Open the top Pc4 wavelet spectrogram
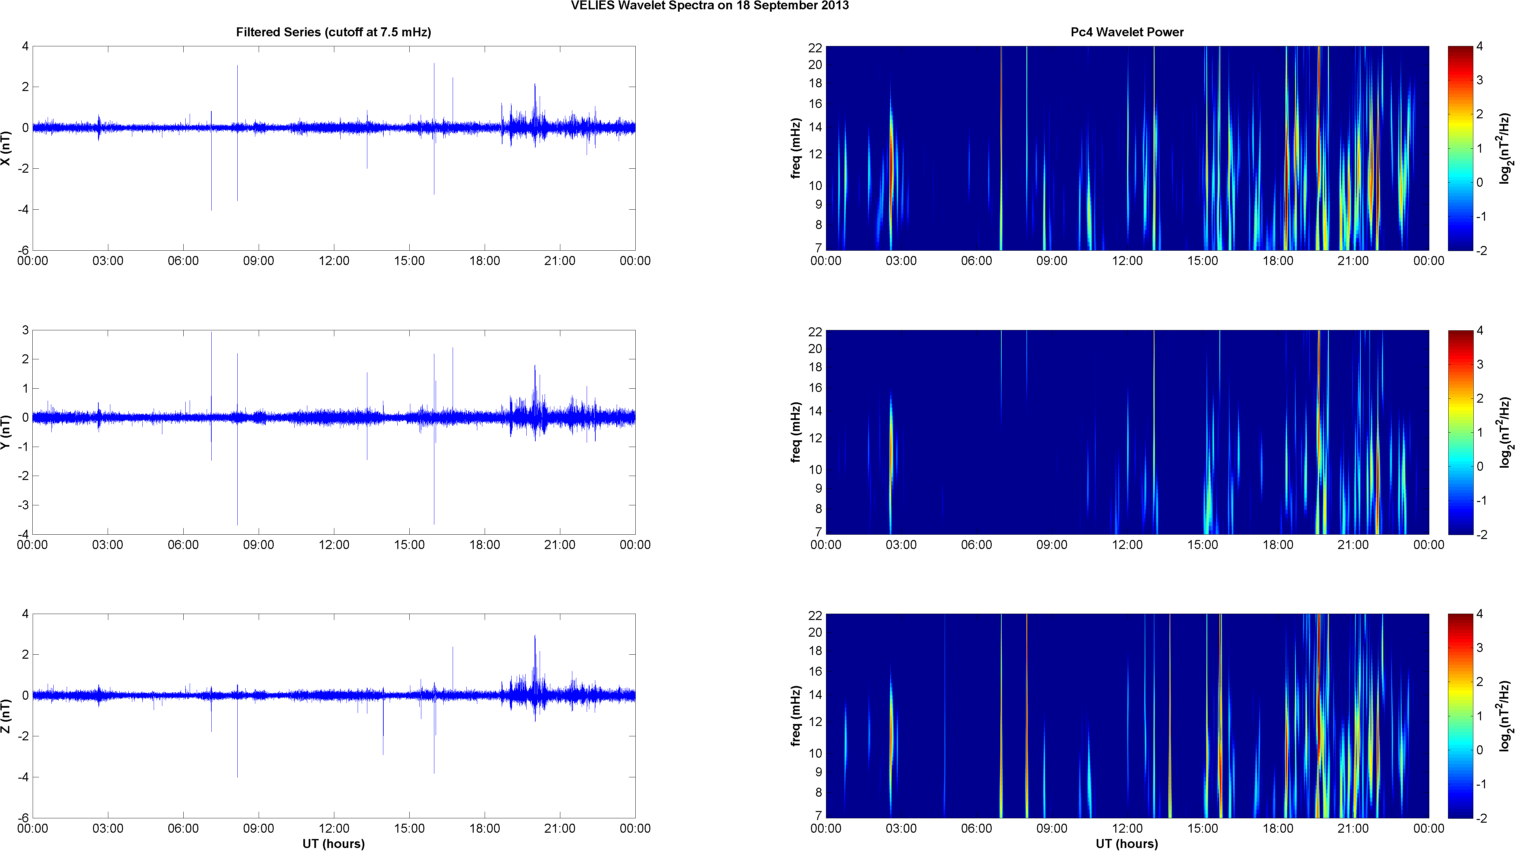The height and width of the screenshot is (851, 1515). (x=1127, y=148)
